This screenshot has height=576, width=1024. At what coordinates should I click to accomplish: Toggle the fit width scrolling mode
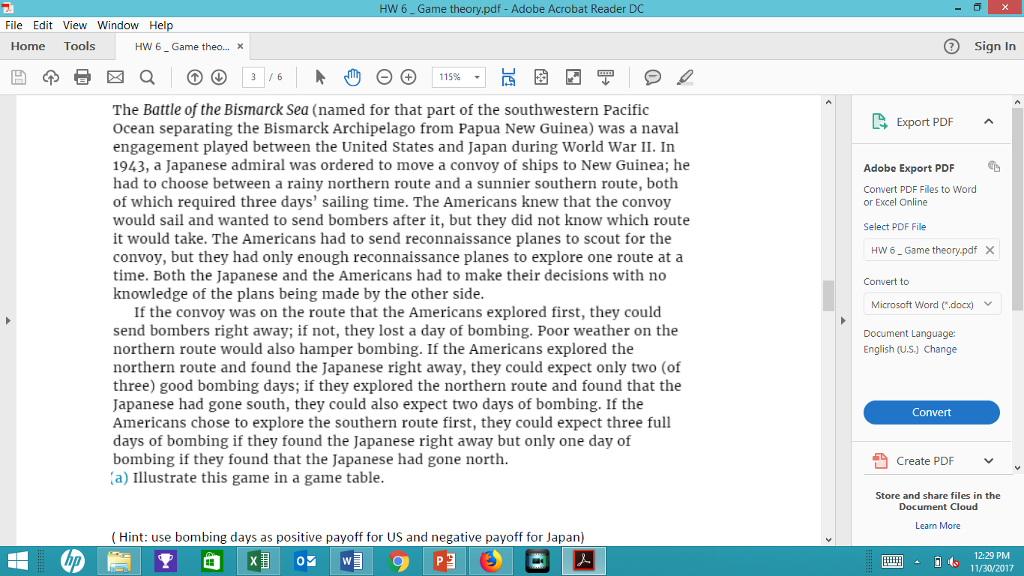pos(508,77)
